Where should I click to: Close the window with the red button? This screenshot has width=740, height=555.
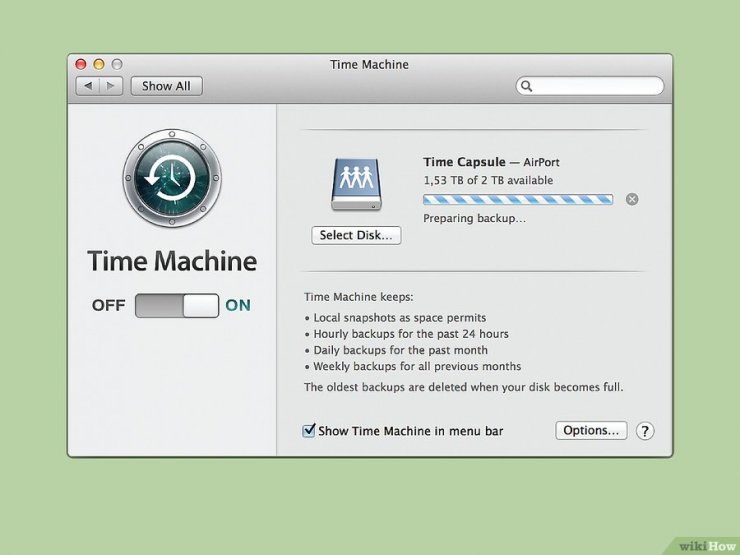coord(81,64)
